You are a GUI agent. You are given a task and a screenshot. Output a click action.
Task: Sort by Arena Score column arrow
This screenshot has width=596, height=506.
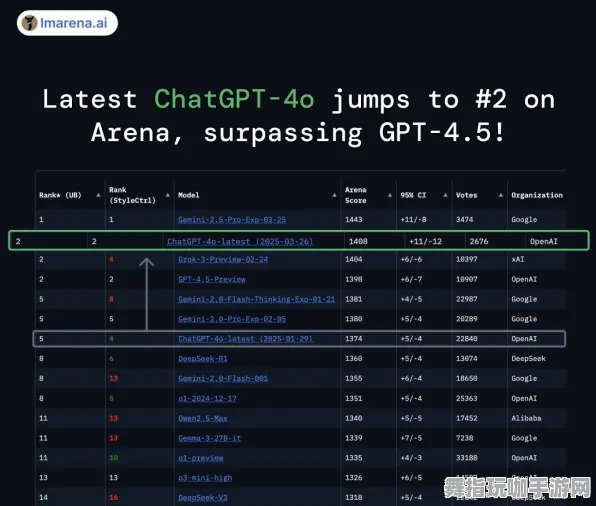click(390, 195)
